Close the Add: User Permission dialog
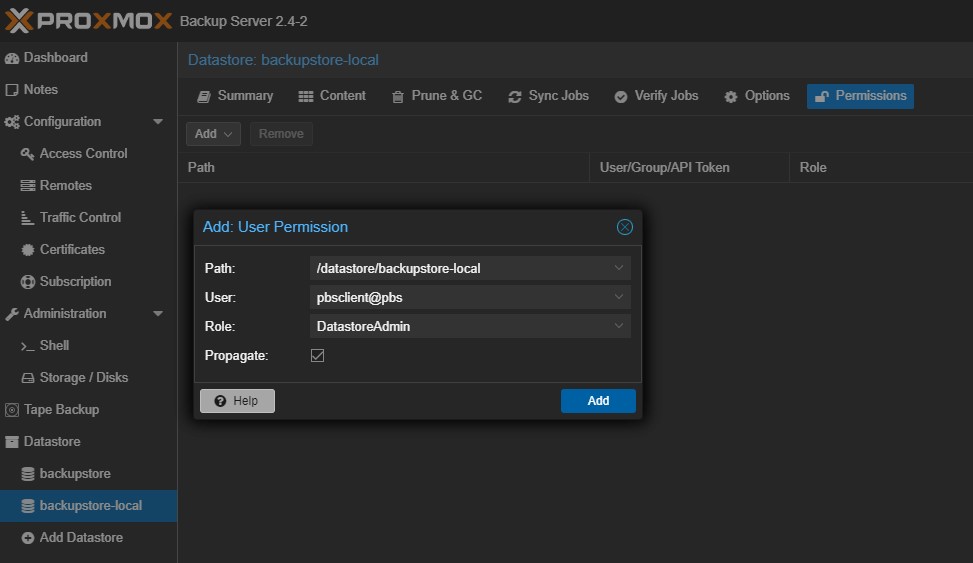This screenshot has width=973, height=563. [x=625, y=227]
